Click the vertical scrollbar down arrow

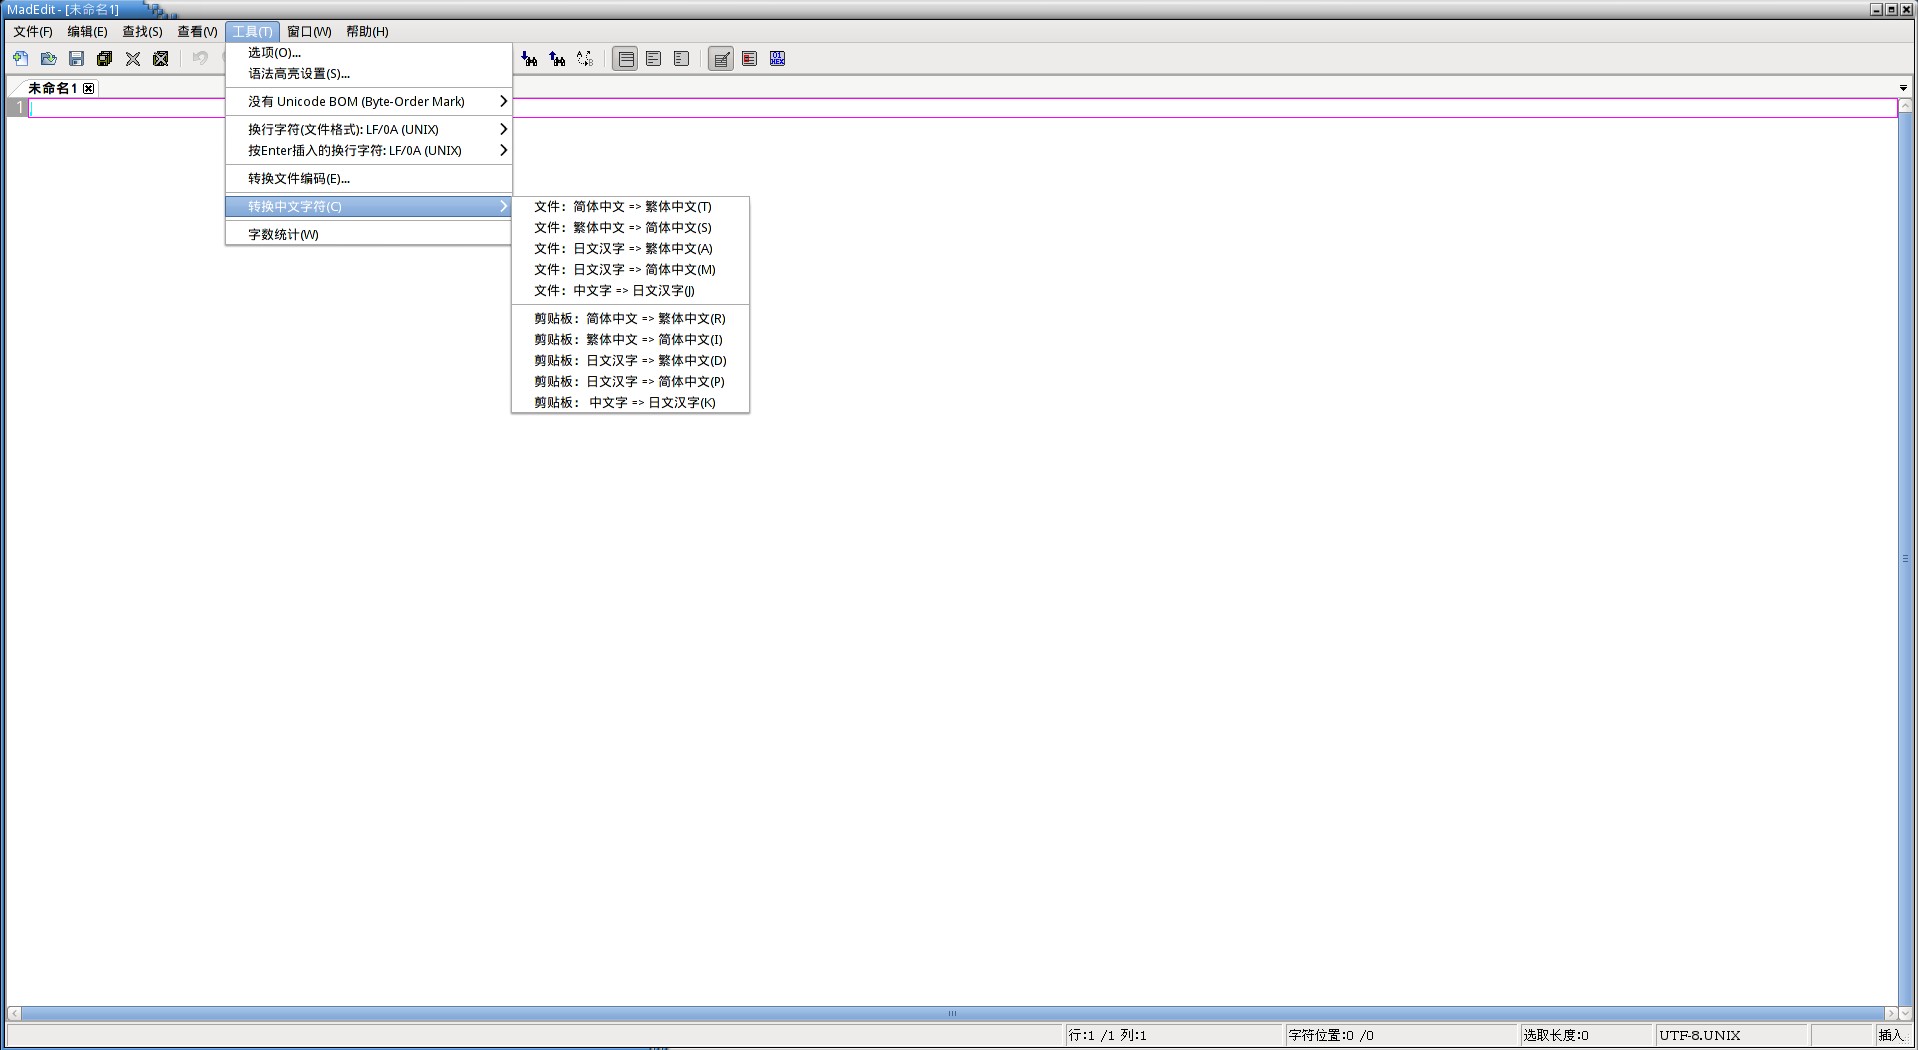tap(1905, 1013)
